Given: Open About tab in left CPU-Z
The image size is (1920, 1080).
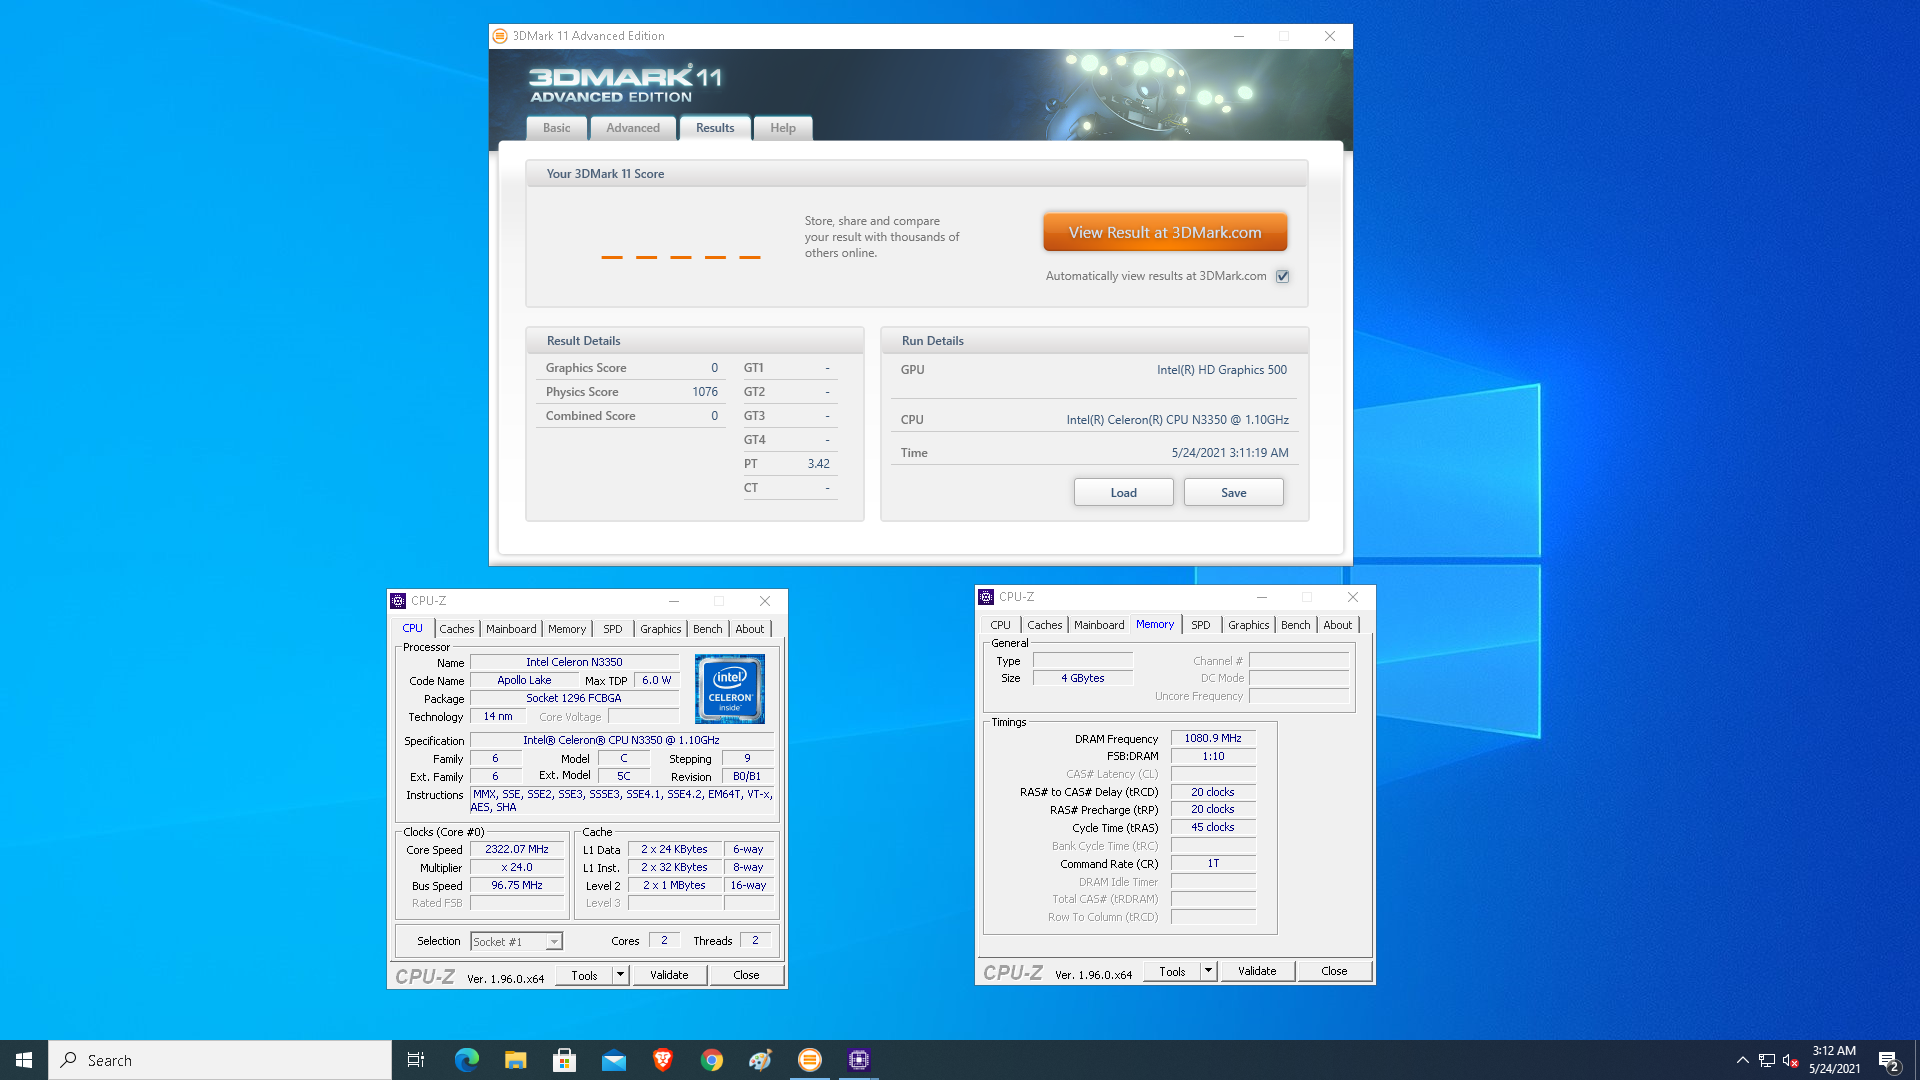Looking at the screenshot, I should click(x=750, y=629).
